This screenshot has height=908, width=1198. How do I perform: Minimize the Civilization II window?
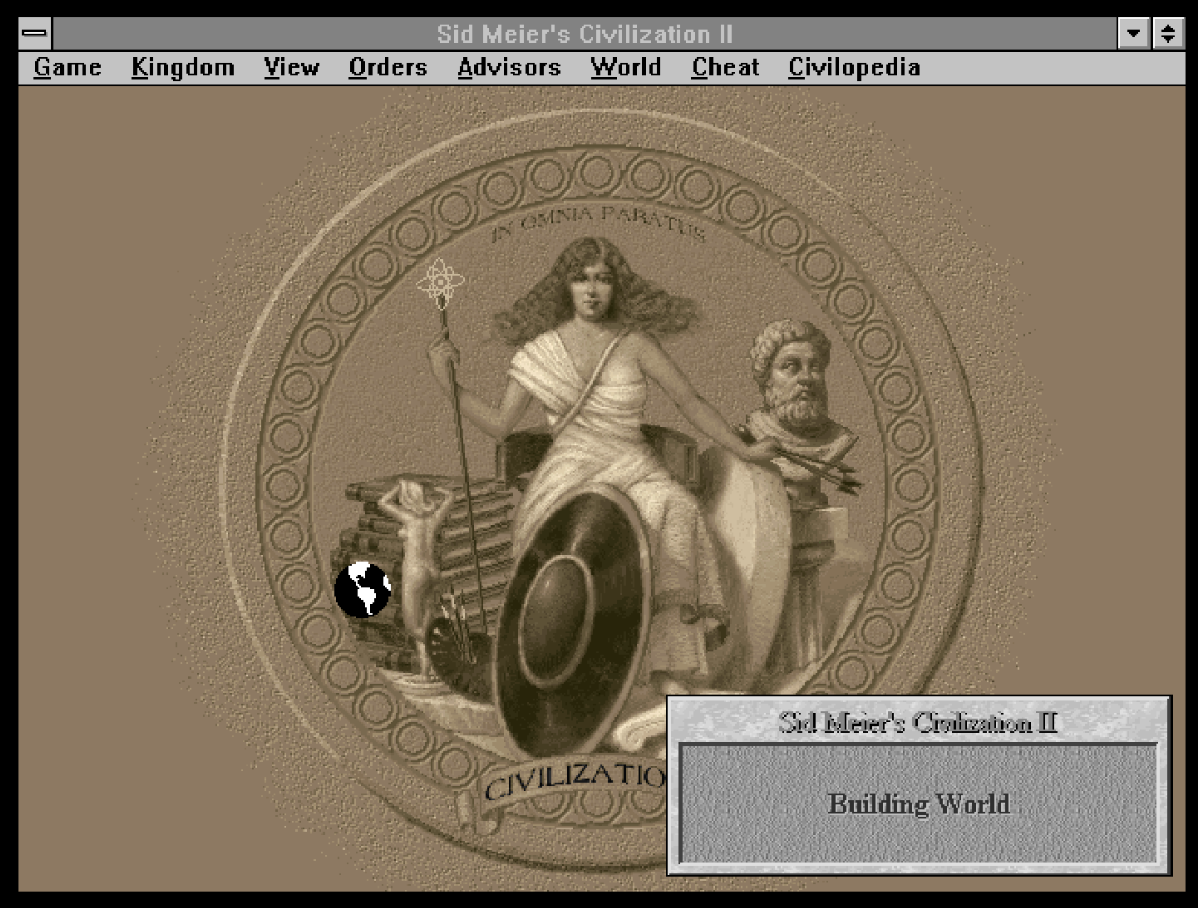(x=1133, y=34)
